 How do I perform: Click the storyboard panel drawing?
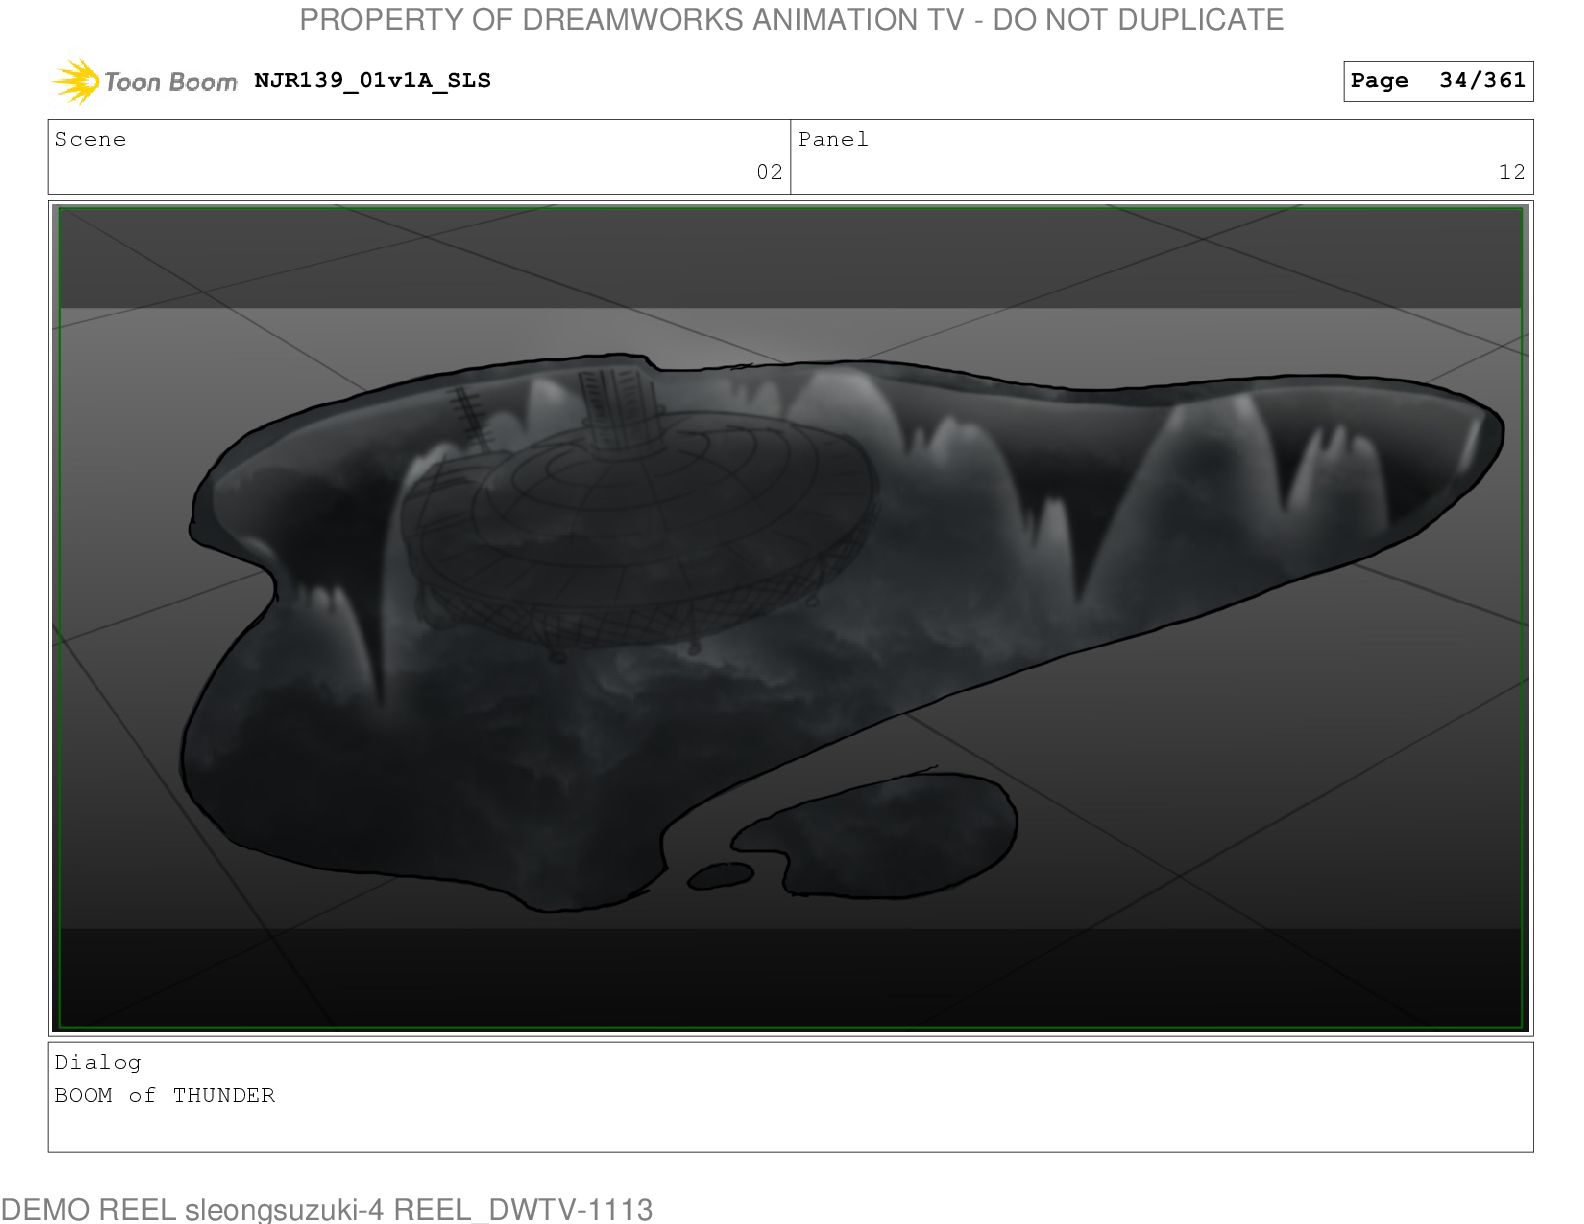(x=790, y=618)
